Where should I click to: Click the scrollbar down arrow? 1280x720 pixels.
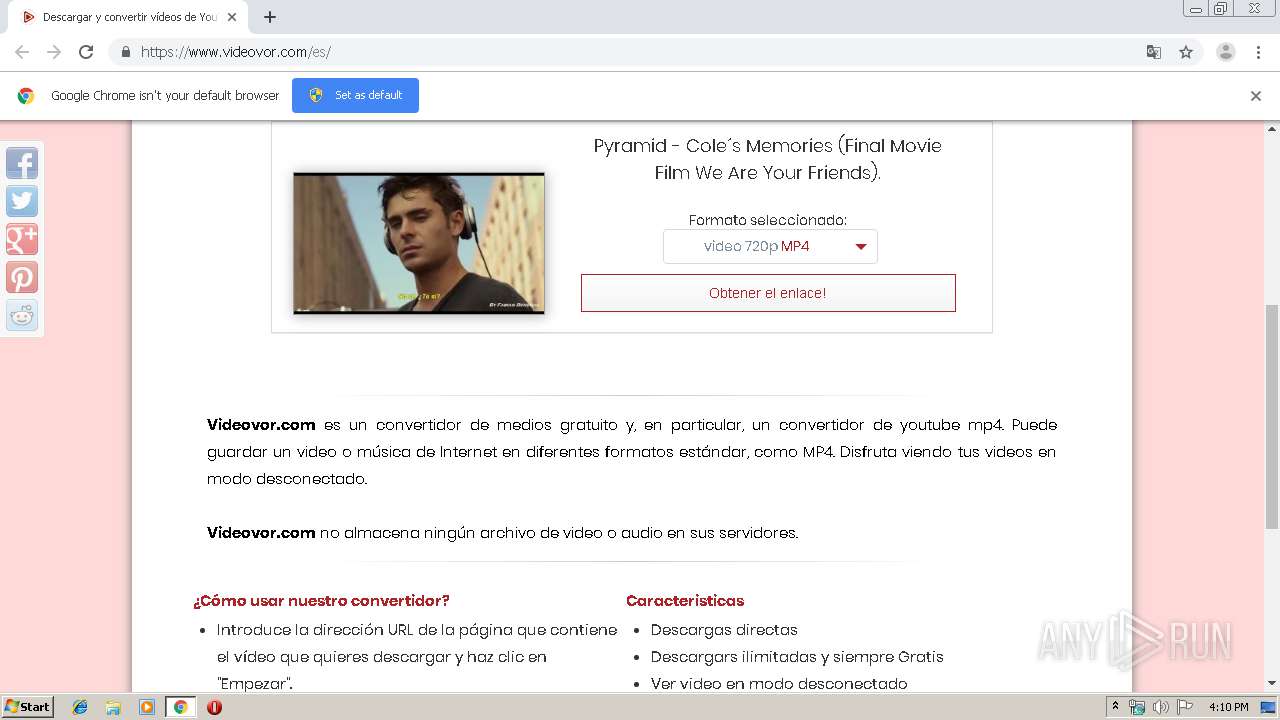point(1272,683)
